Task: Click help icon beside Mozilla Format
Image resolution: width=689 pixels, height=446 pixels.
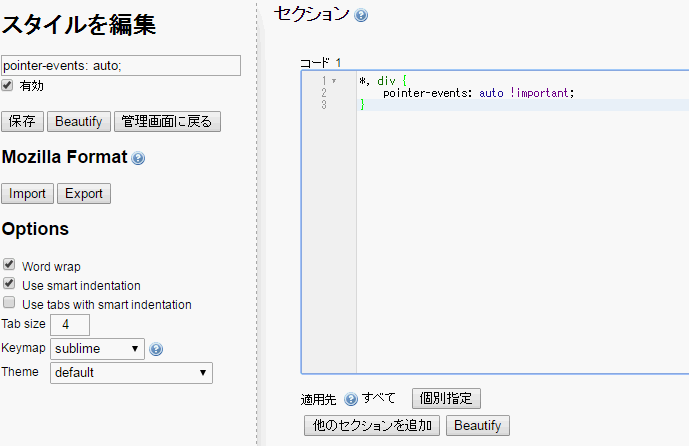Action: tap(138, 158)
